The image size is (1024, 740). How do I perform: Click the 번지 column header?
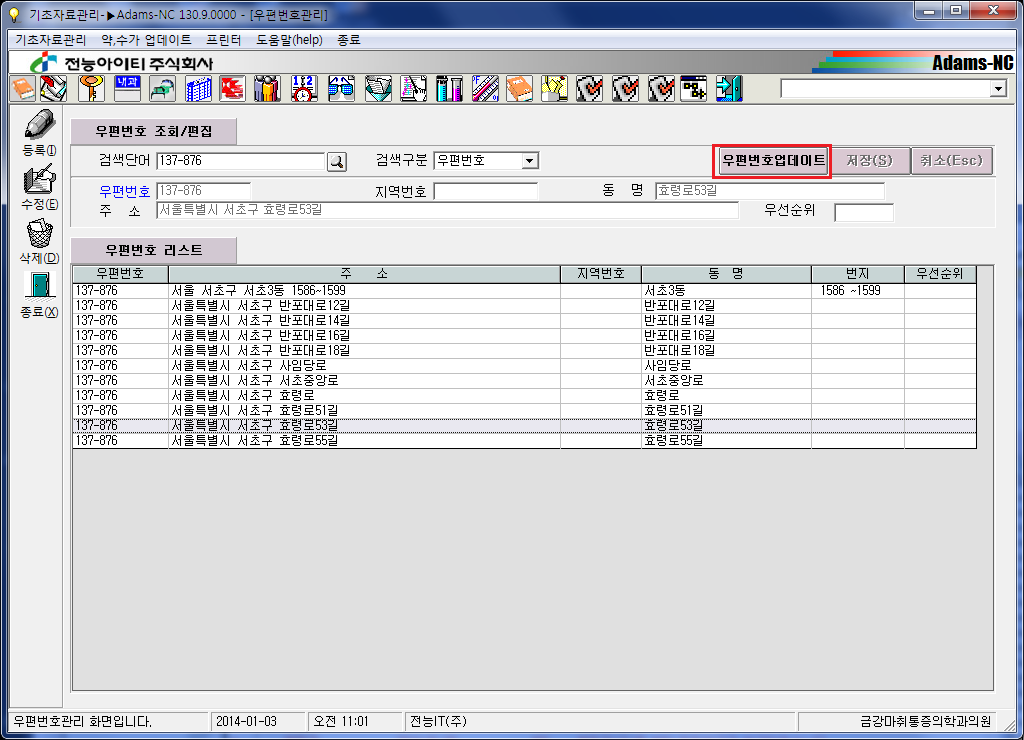(x=857, y=274)
